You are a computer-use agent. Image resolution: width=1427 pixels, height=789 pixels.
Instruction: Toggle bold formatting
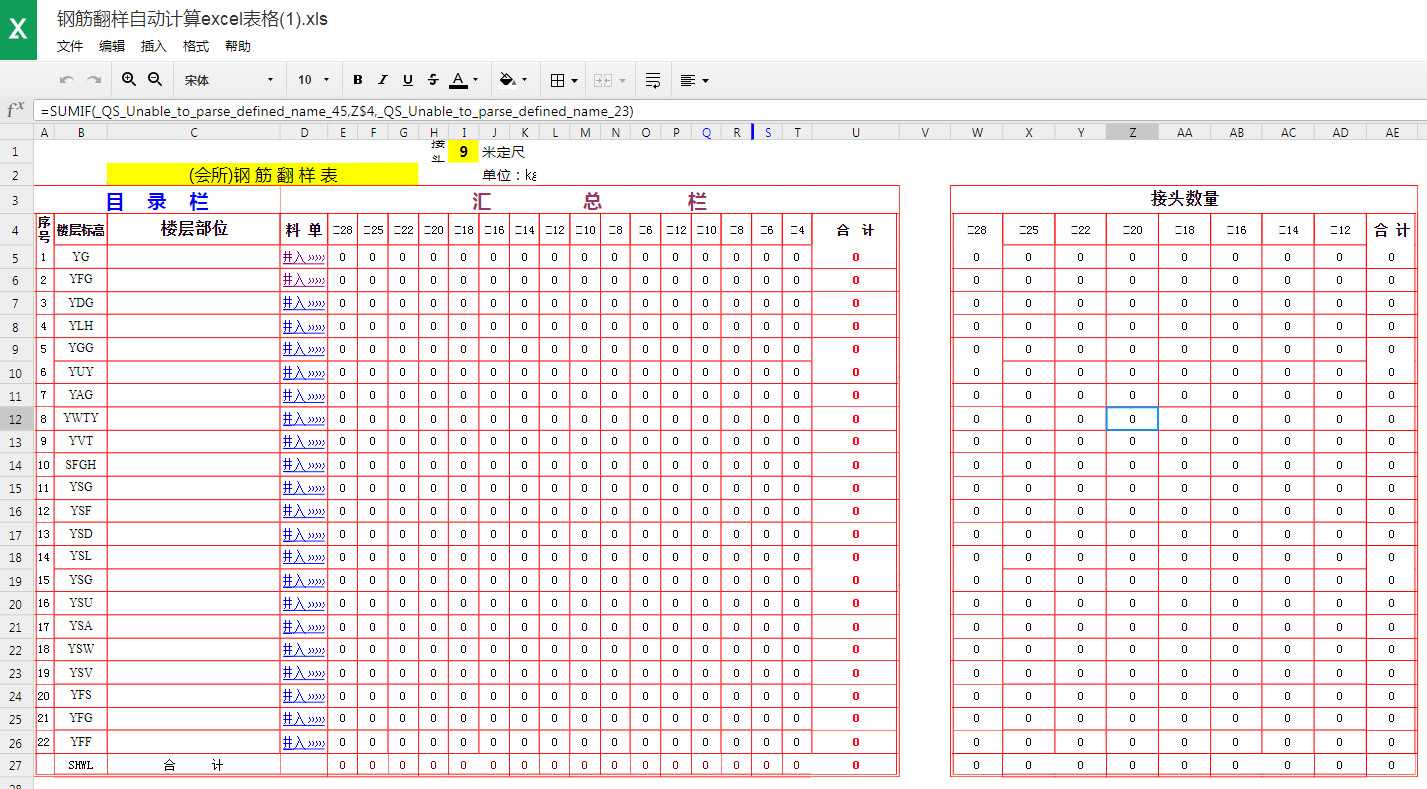(x=358, y=80)
